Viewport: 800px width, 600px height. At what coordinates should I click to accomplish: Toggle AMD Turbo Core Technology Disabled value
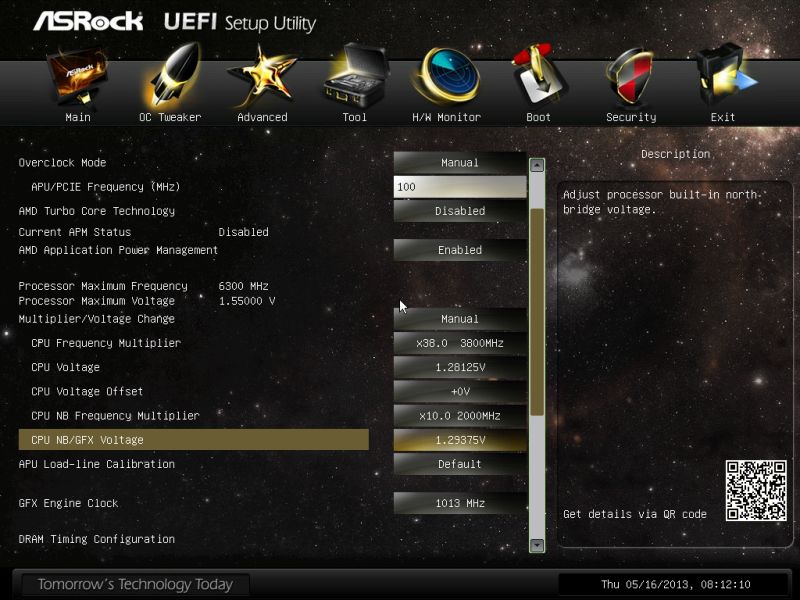coord(460,211)
